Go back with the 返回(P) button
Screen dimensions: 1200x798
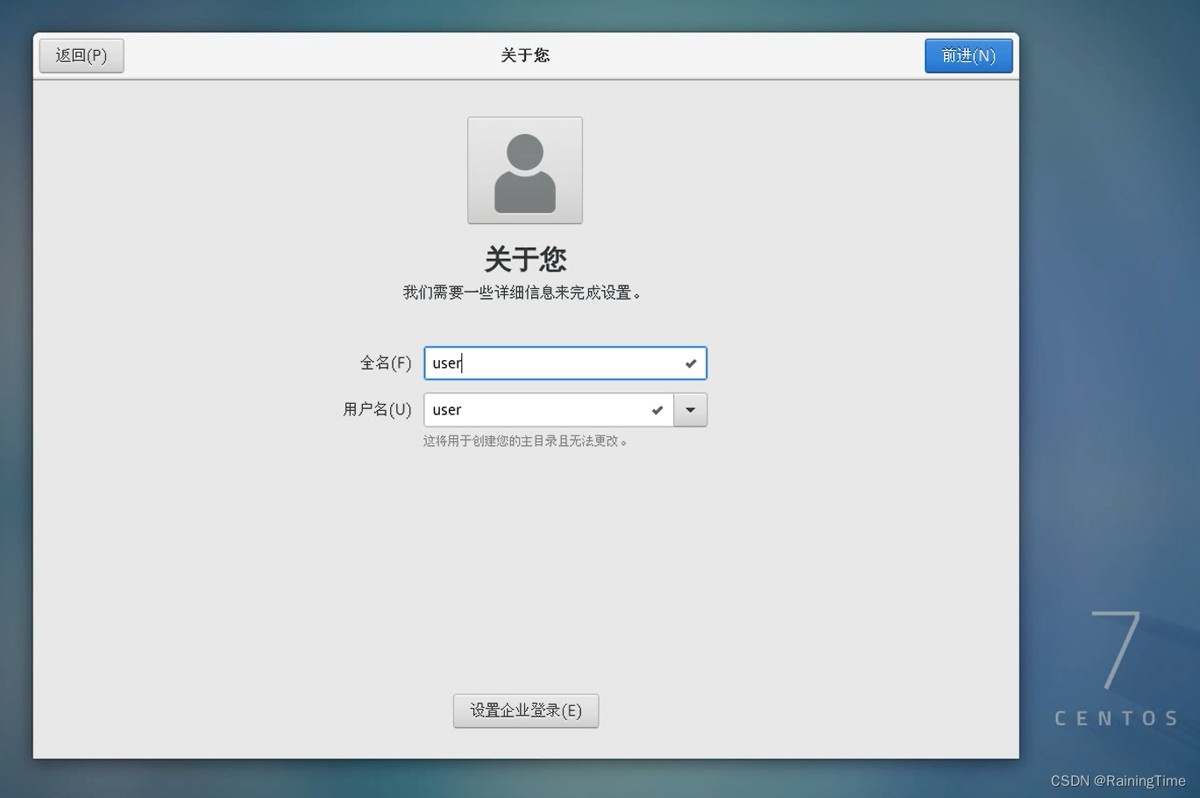[81, 56]
